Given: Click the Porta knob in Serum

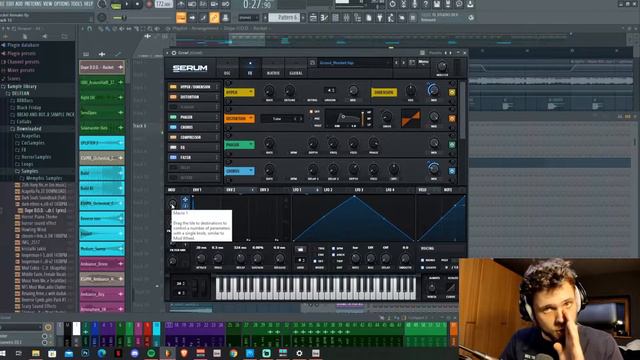Looking at the screenshot, I should [431, 288].
